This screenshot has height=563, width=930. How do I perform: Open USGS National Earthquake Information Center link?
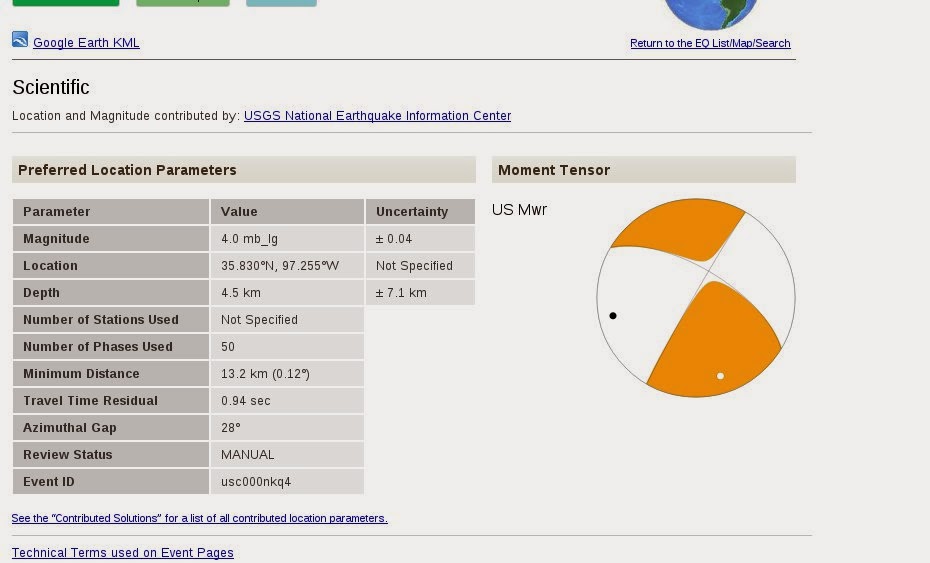tap(377, 116)
